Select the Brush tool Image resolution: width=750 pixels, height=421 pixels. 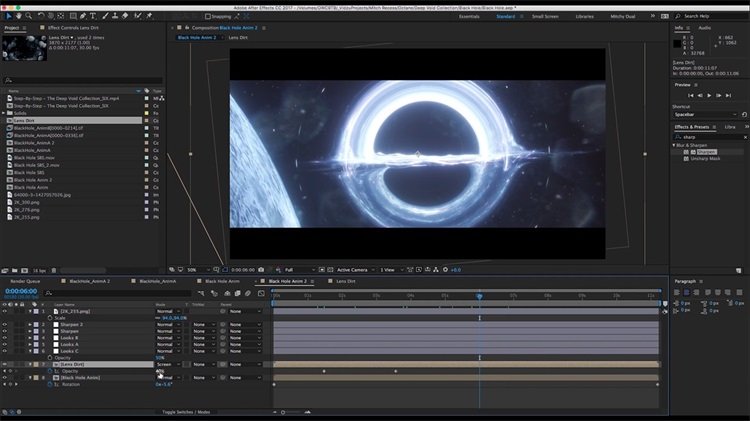point(105,16)
